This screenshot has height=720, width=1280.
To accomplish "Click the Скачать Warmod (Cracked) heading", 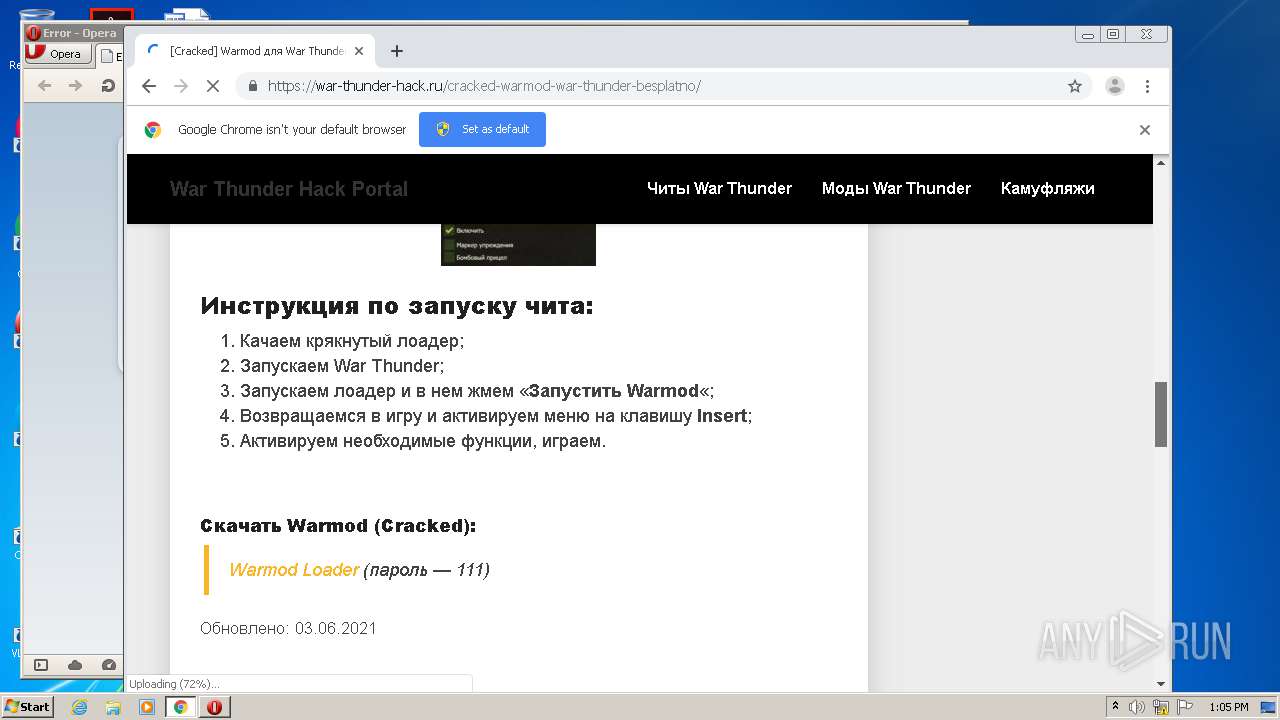I will click(338, 526).
